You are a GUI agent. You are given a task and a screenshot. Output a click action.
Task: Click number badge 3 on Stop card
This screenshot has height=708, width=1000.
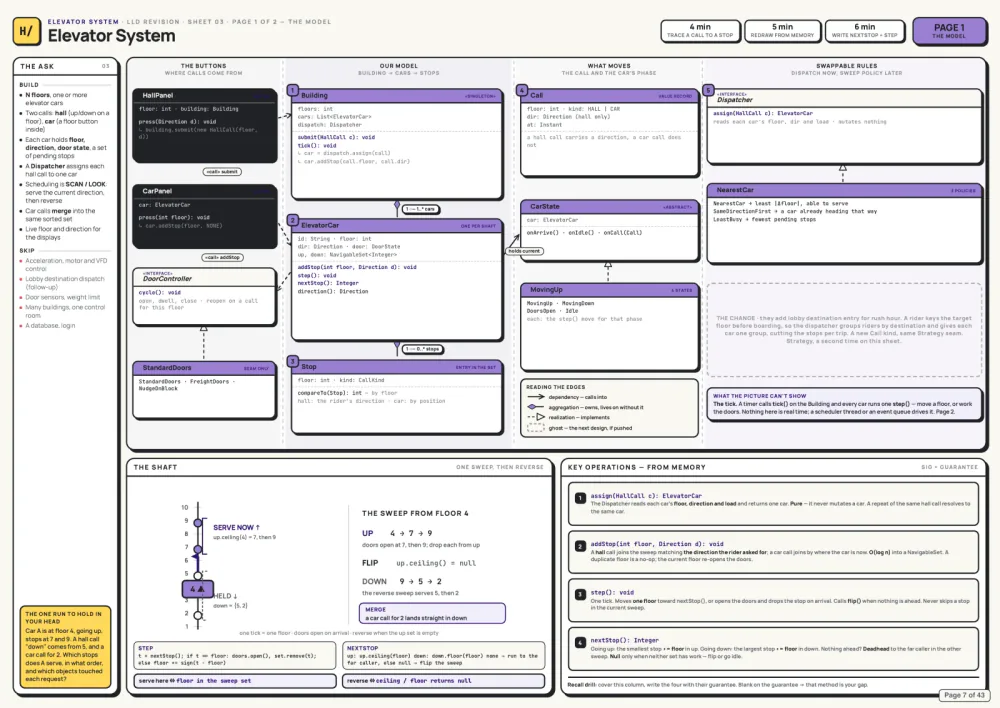tap(293, 362)
